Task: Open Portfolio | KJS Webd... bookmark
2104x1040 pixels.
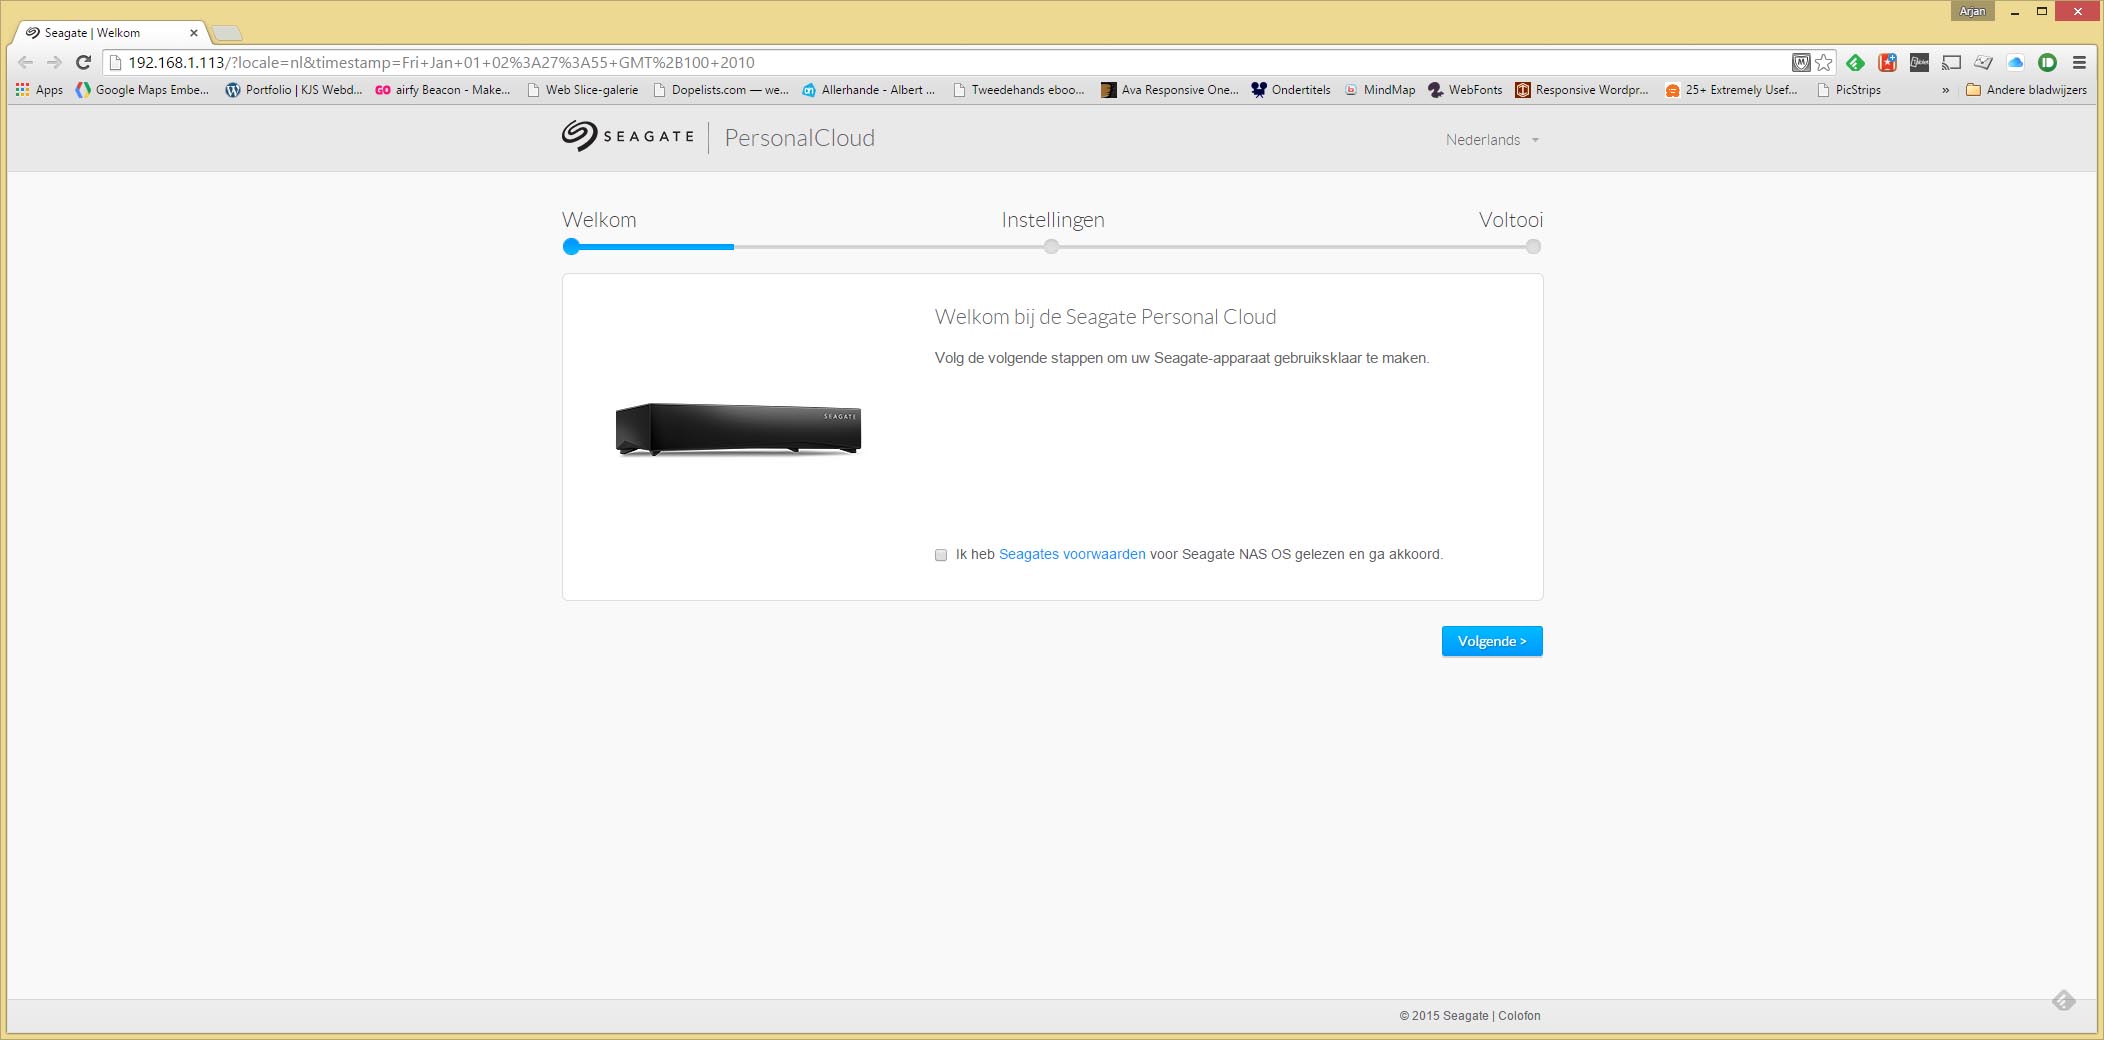Action: coord(294,90)
